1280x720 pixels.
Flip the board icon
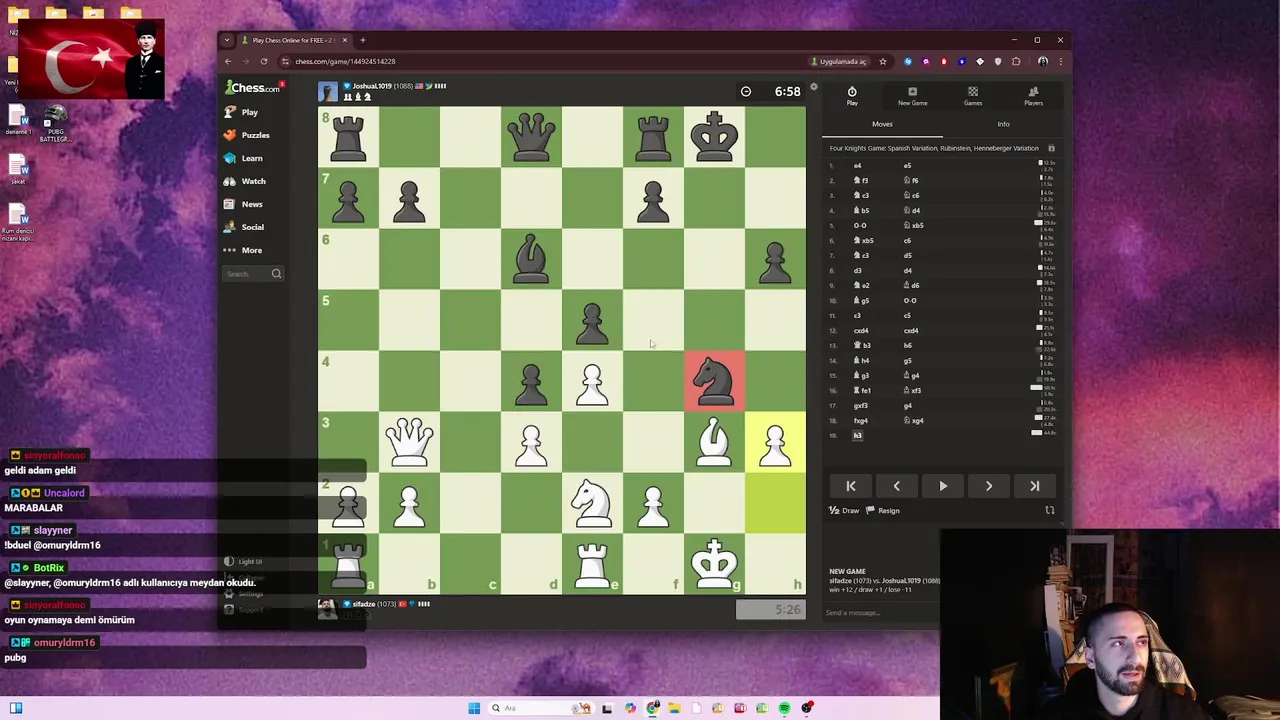[1050, 511]
